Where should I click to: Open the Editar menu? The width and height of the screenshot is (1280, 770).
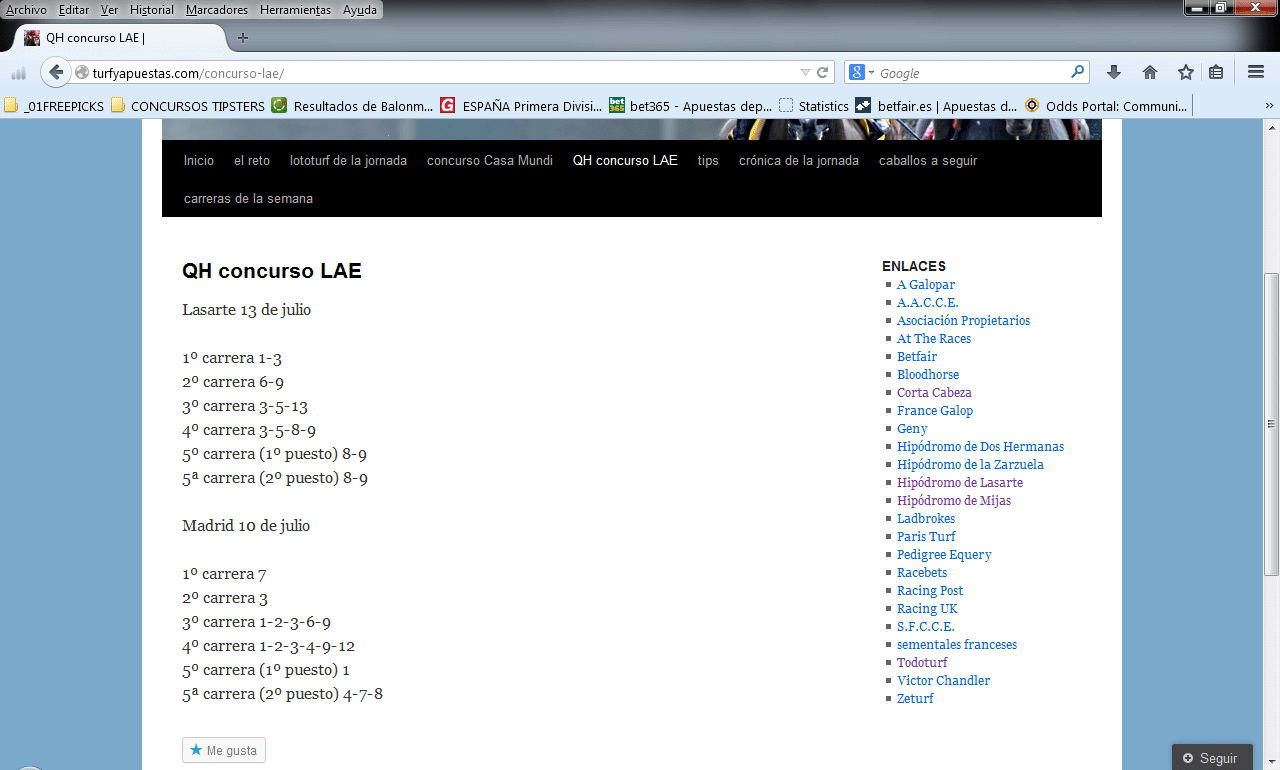pos(74,10)
